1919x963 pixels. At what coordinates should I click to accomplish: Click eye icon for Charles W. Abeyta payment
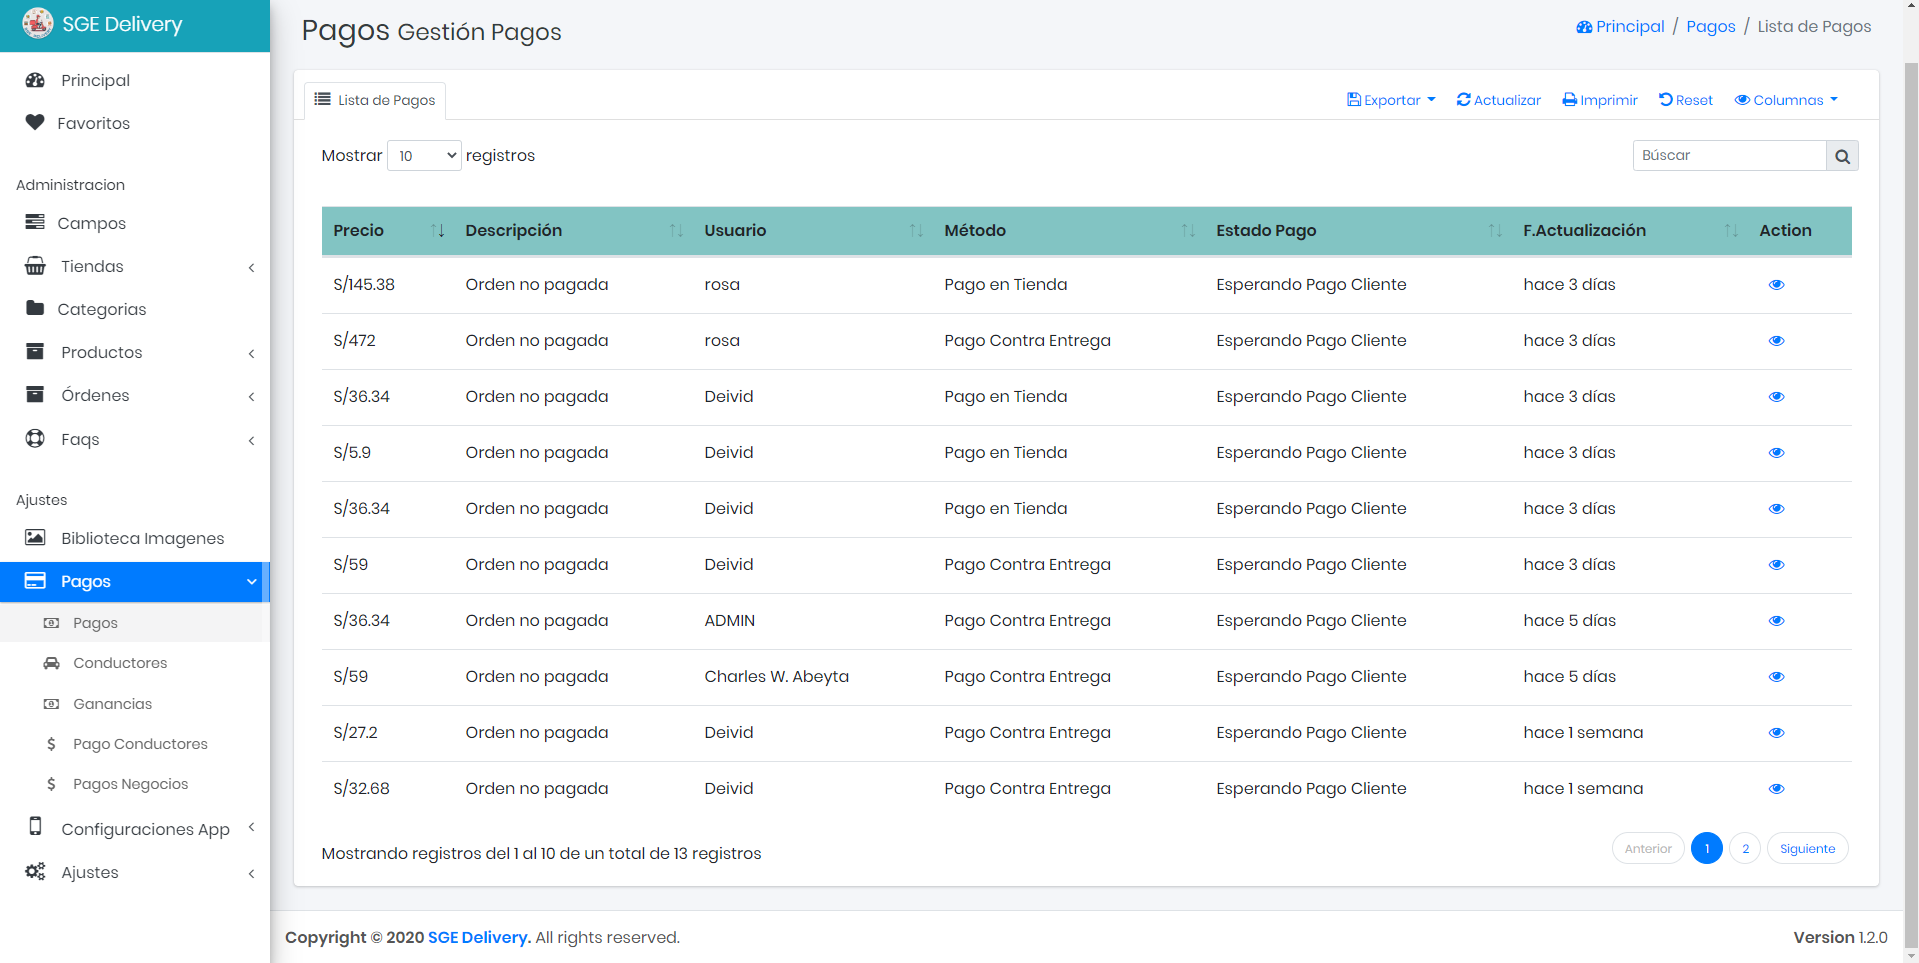tap(1776, 677)
